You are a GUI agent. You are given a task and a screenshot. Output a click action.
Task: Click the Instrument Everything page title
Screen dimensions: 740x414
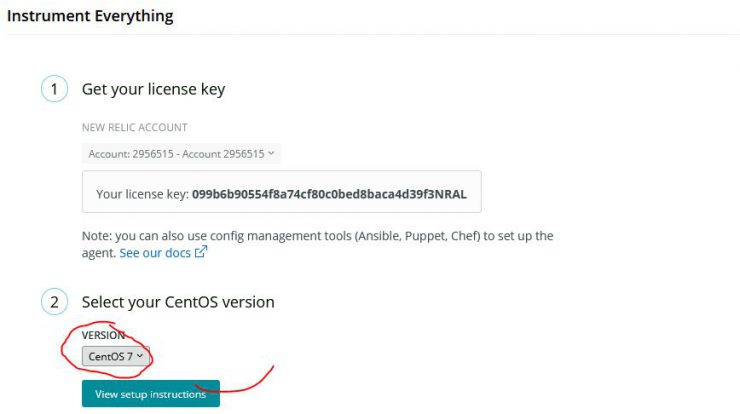(90, 16)
